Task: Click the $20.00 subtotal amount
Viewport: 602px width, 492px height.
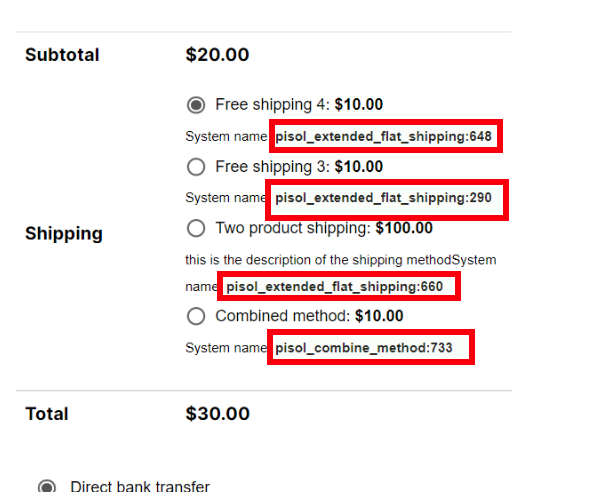Action: coord(217,55)
